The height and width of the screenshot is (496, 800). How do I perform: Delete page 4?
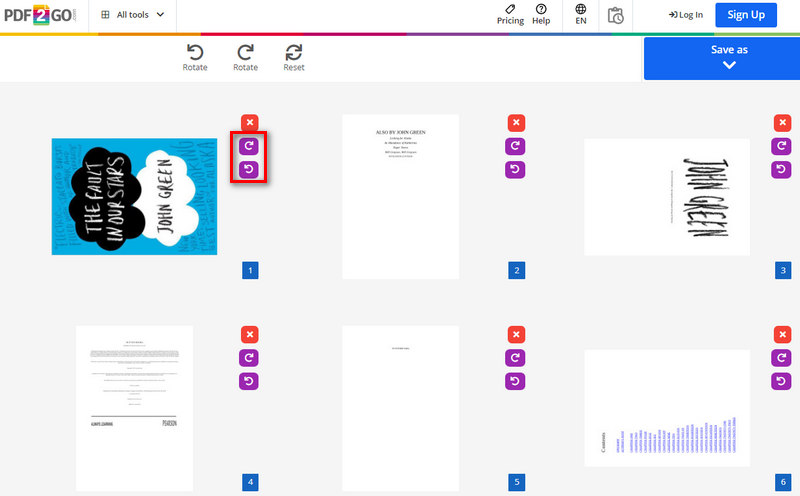(249, 334)
